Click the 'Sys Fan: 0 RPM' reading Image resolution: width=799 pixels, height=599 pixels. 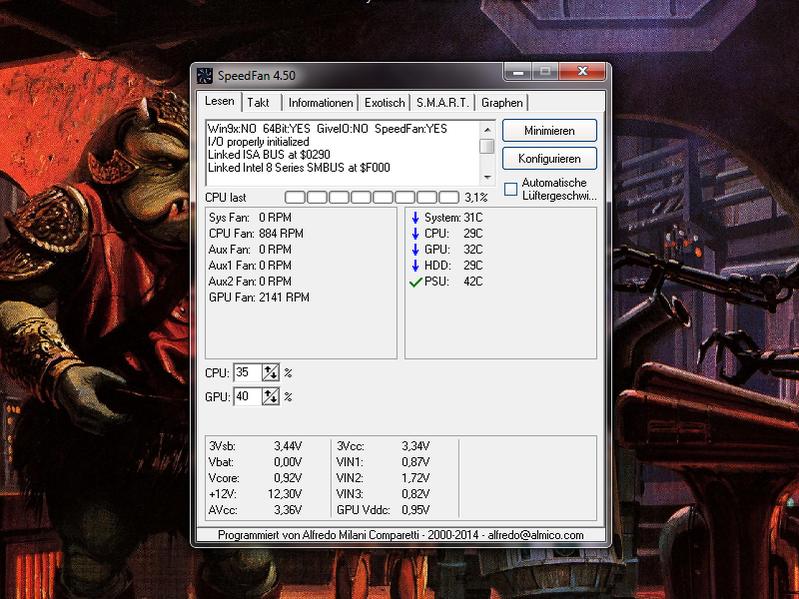(250, 217)
